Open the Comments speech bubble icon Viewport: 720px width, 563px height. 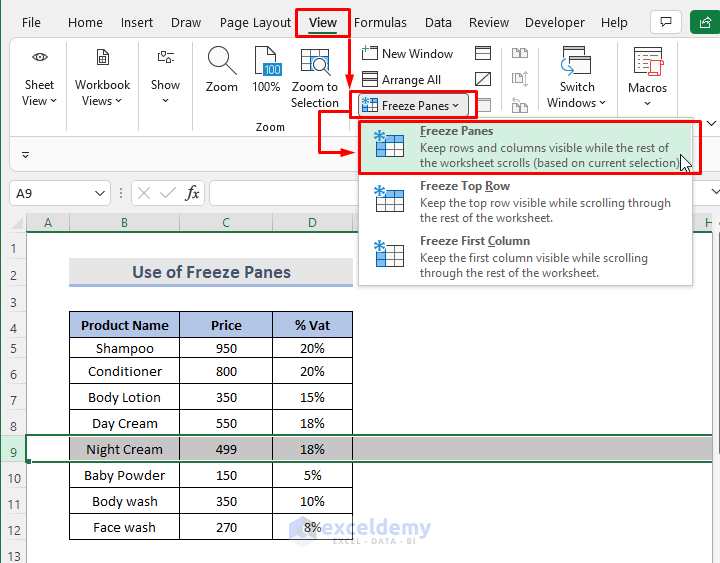(x=666, y=22)
